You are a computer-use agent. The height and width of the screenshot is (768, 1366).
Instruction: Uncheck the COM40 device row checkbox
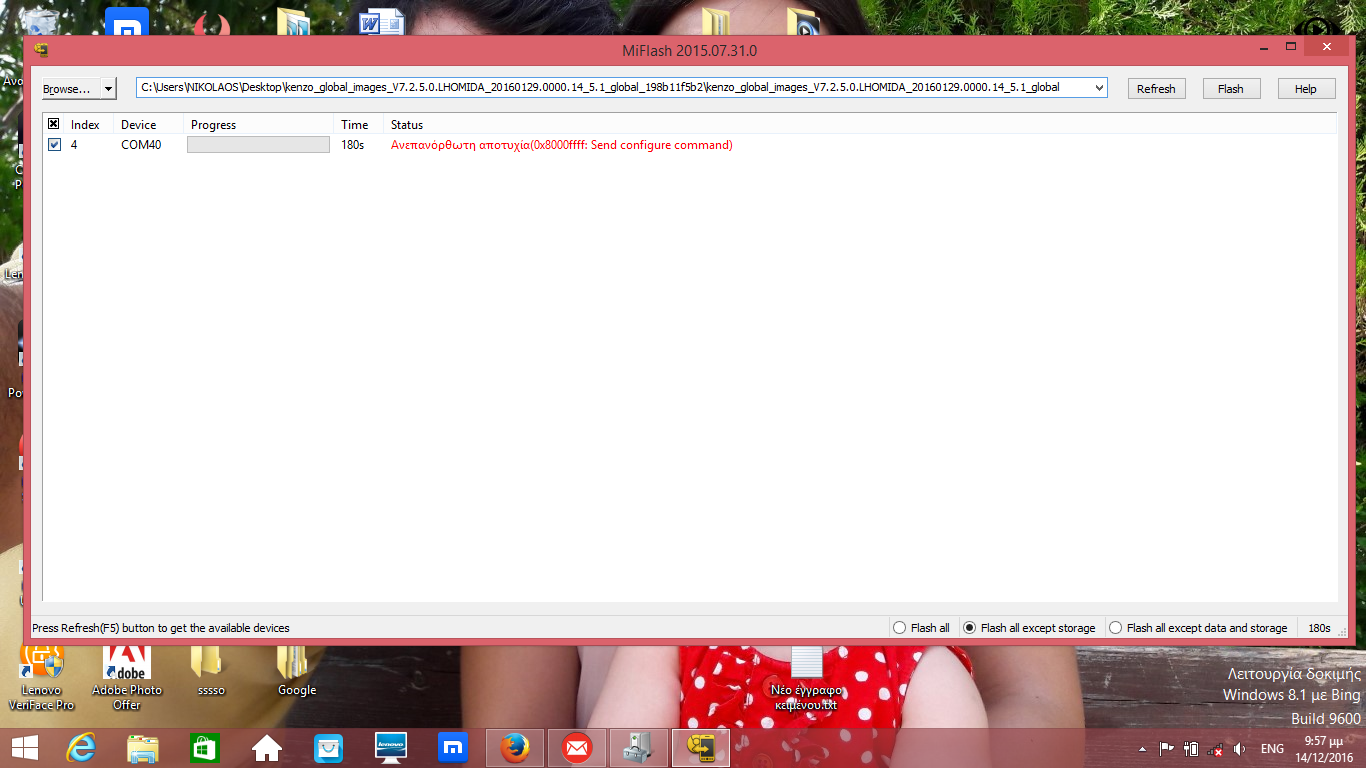55,145
